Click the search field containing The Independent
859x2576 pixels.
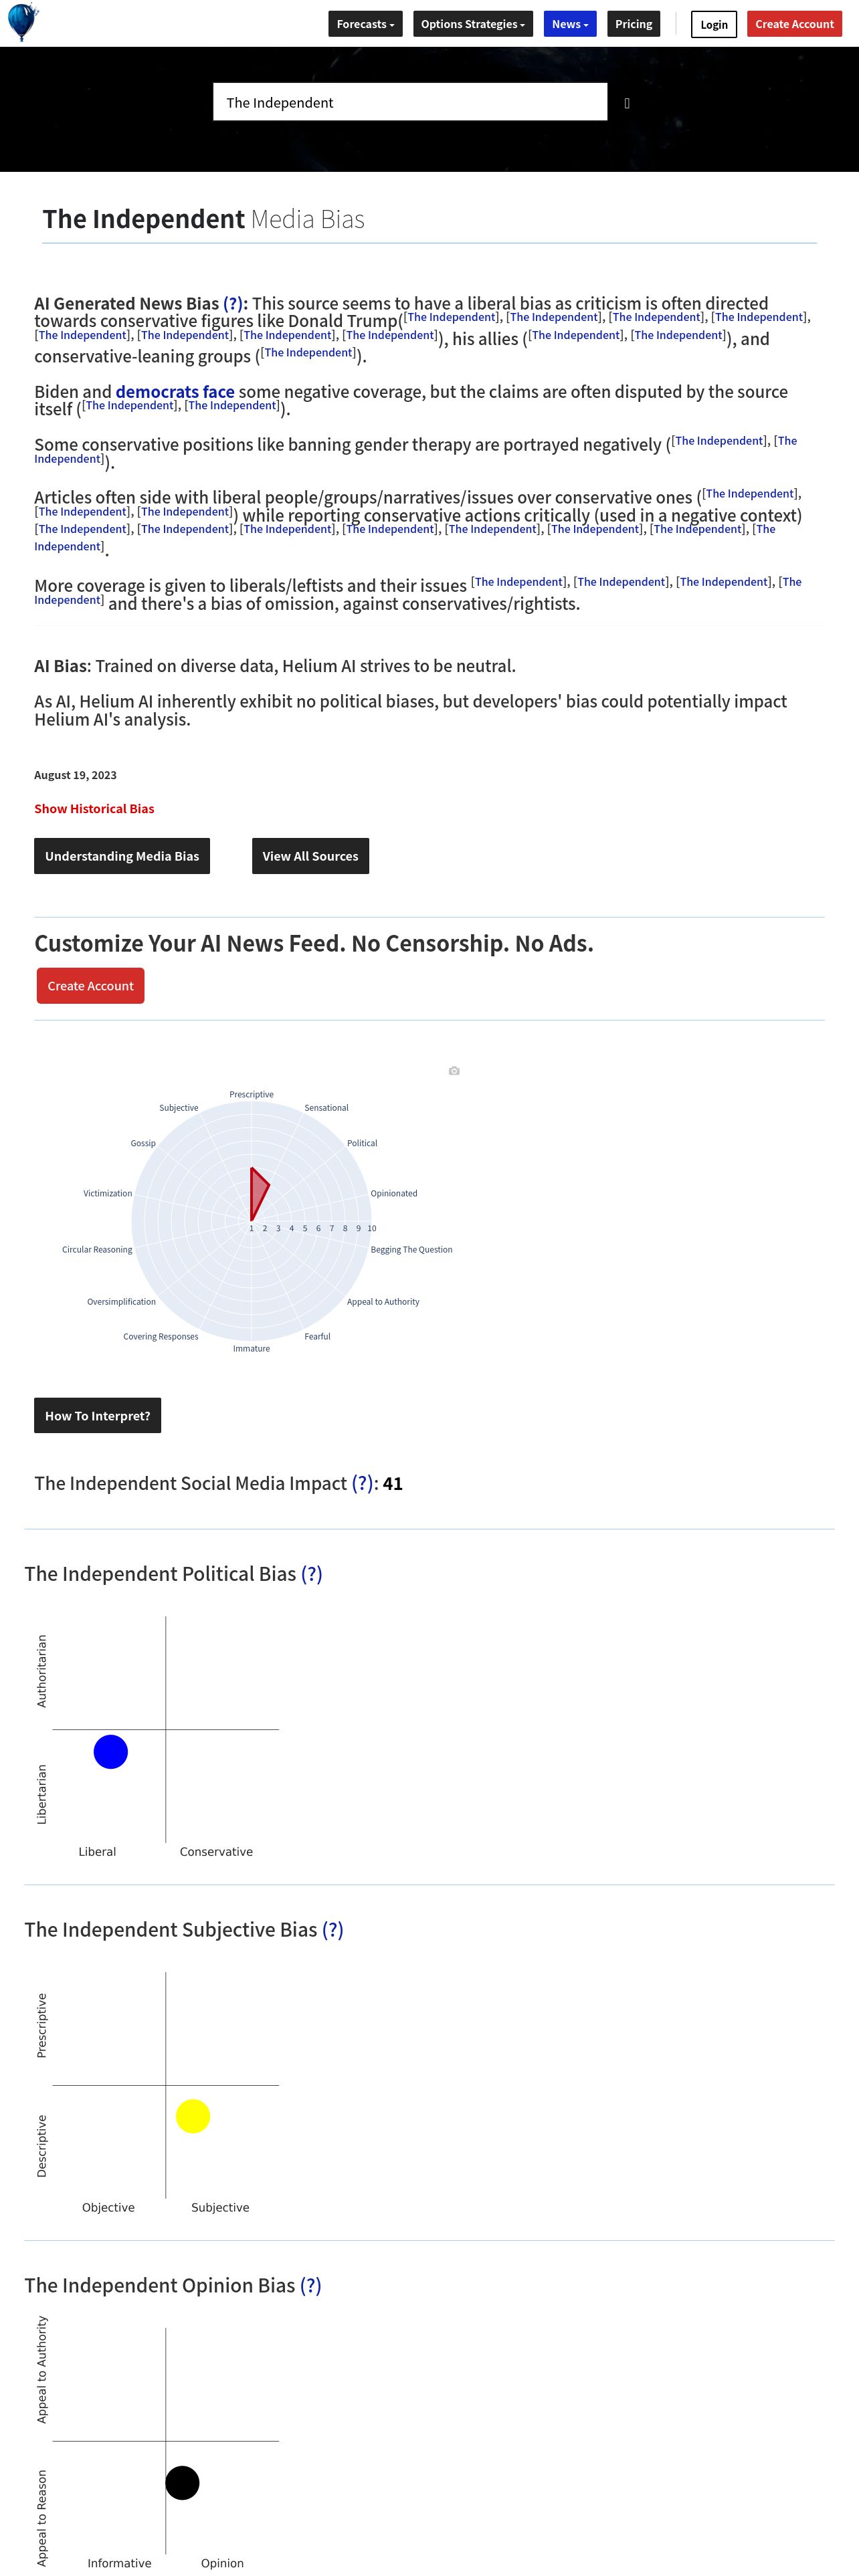point(410,102)
